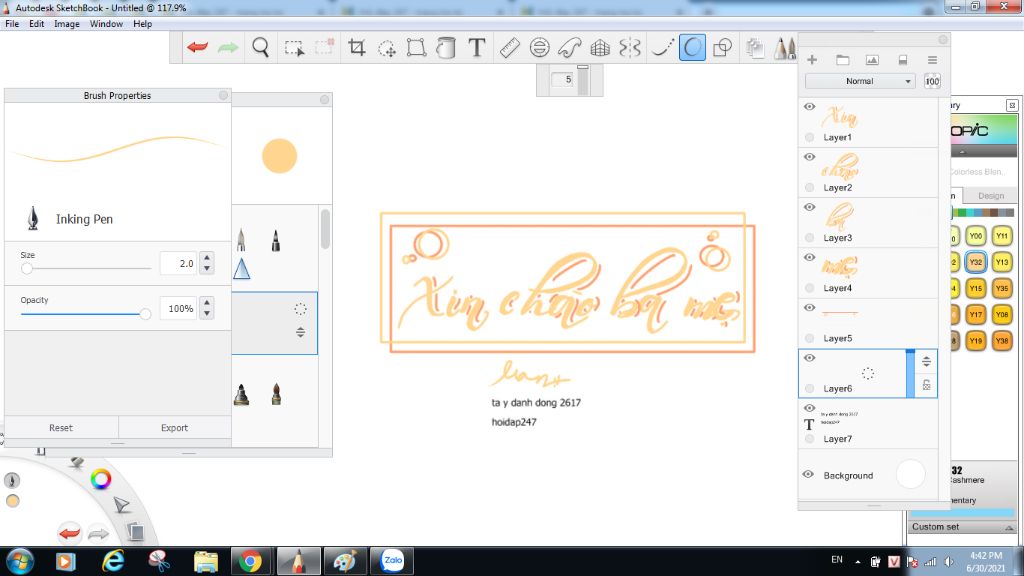Select the Steady Stroke tool
This screenshot has width=1024, height=576.
point(662,48)
